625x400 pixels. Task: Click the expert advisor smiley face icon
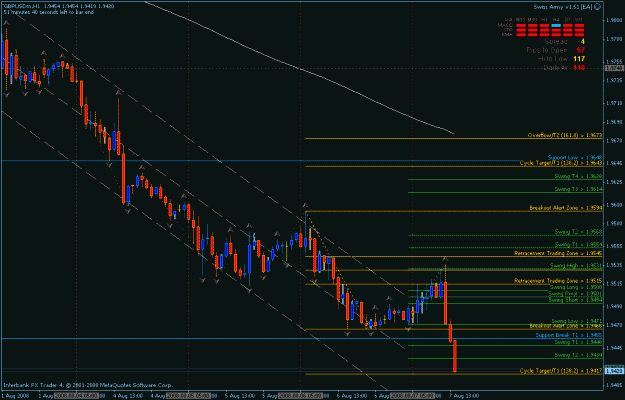[x=597, y=7]
